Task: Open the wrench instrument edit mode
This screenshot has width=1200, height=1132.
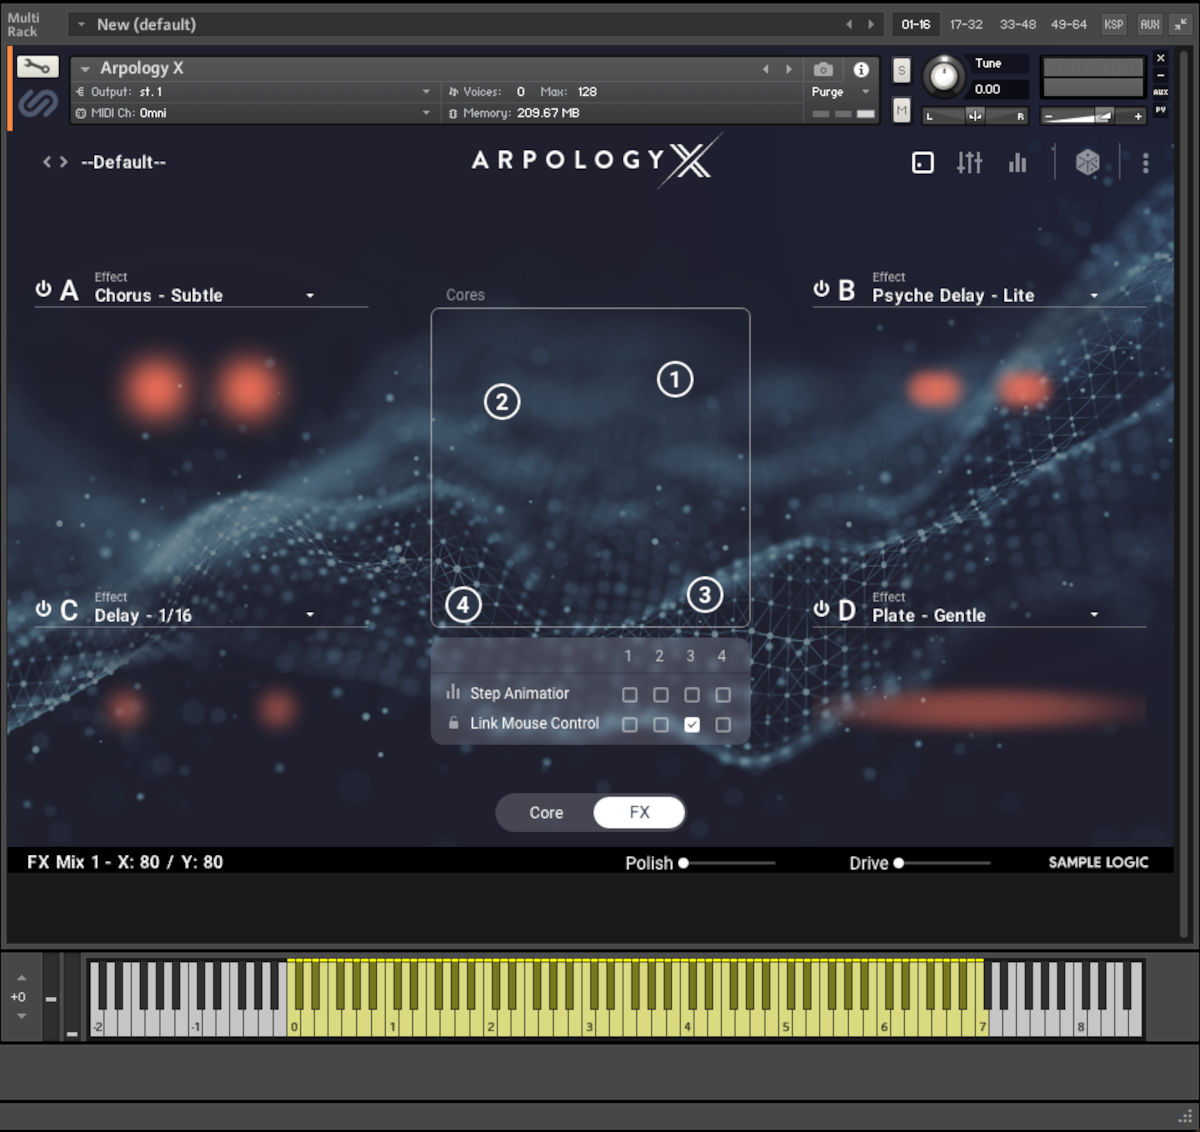Action: pos(37,67)
